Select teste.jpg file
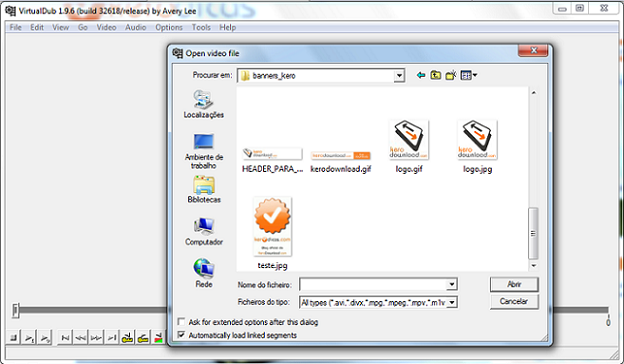Screen dimensions: 624x364 pos(273,233)
